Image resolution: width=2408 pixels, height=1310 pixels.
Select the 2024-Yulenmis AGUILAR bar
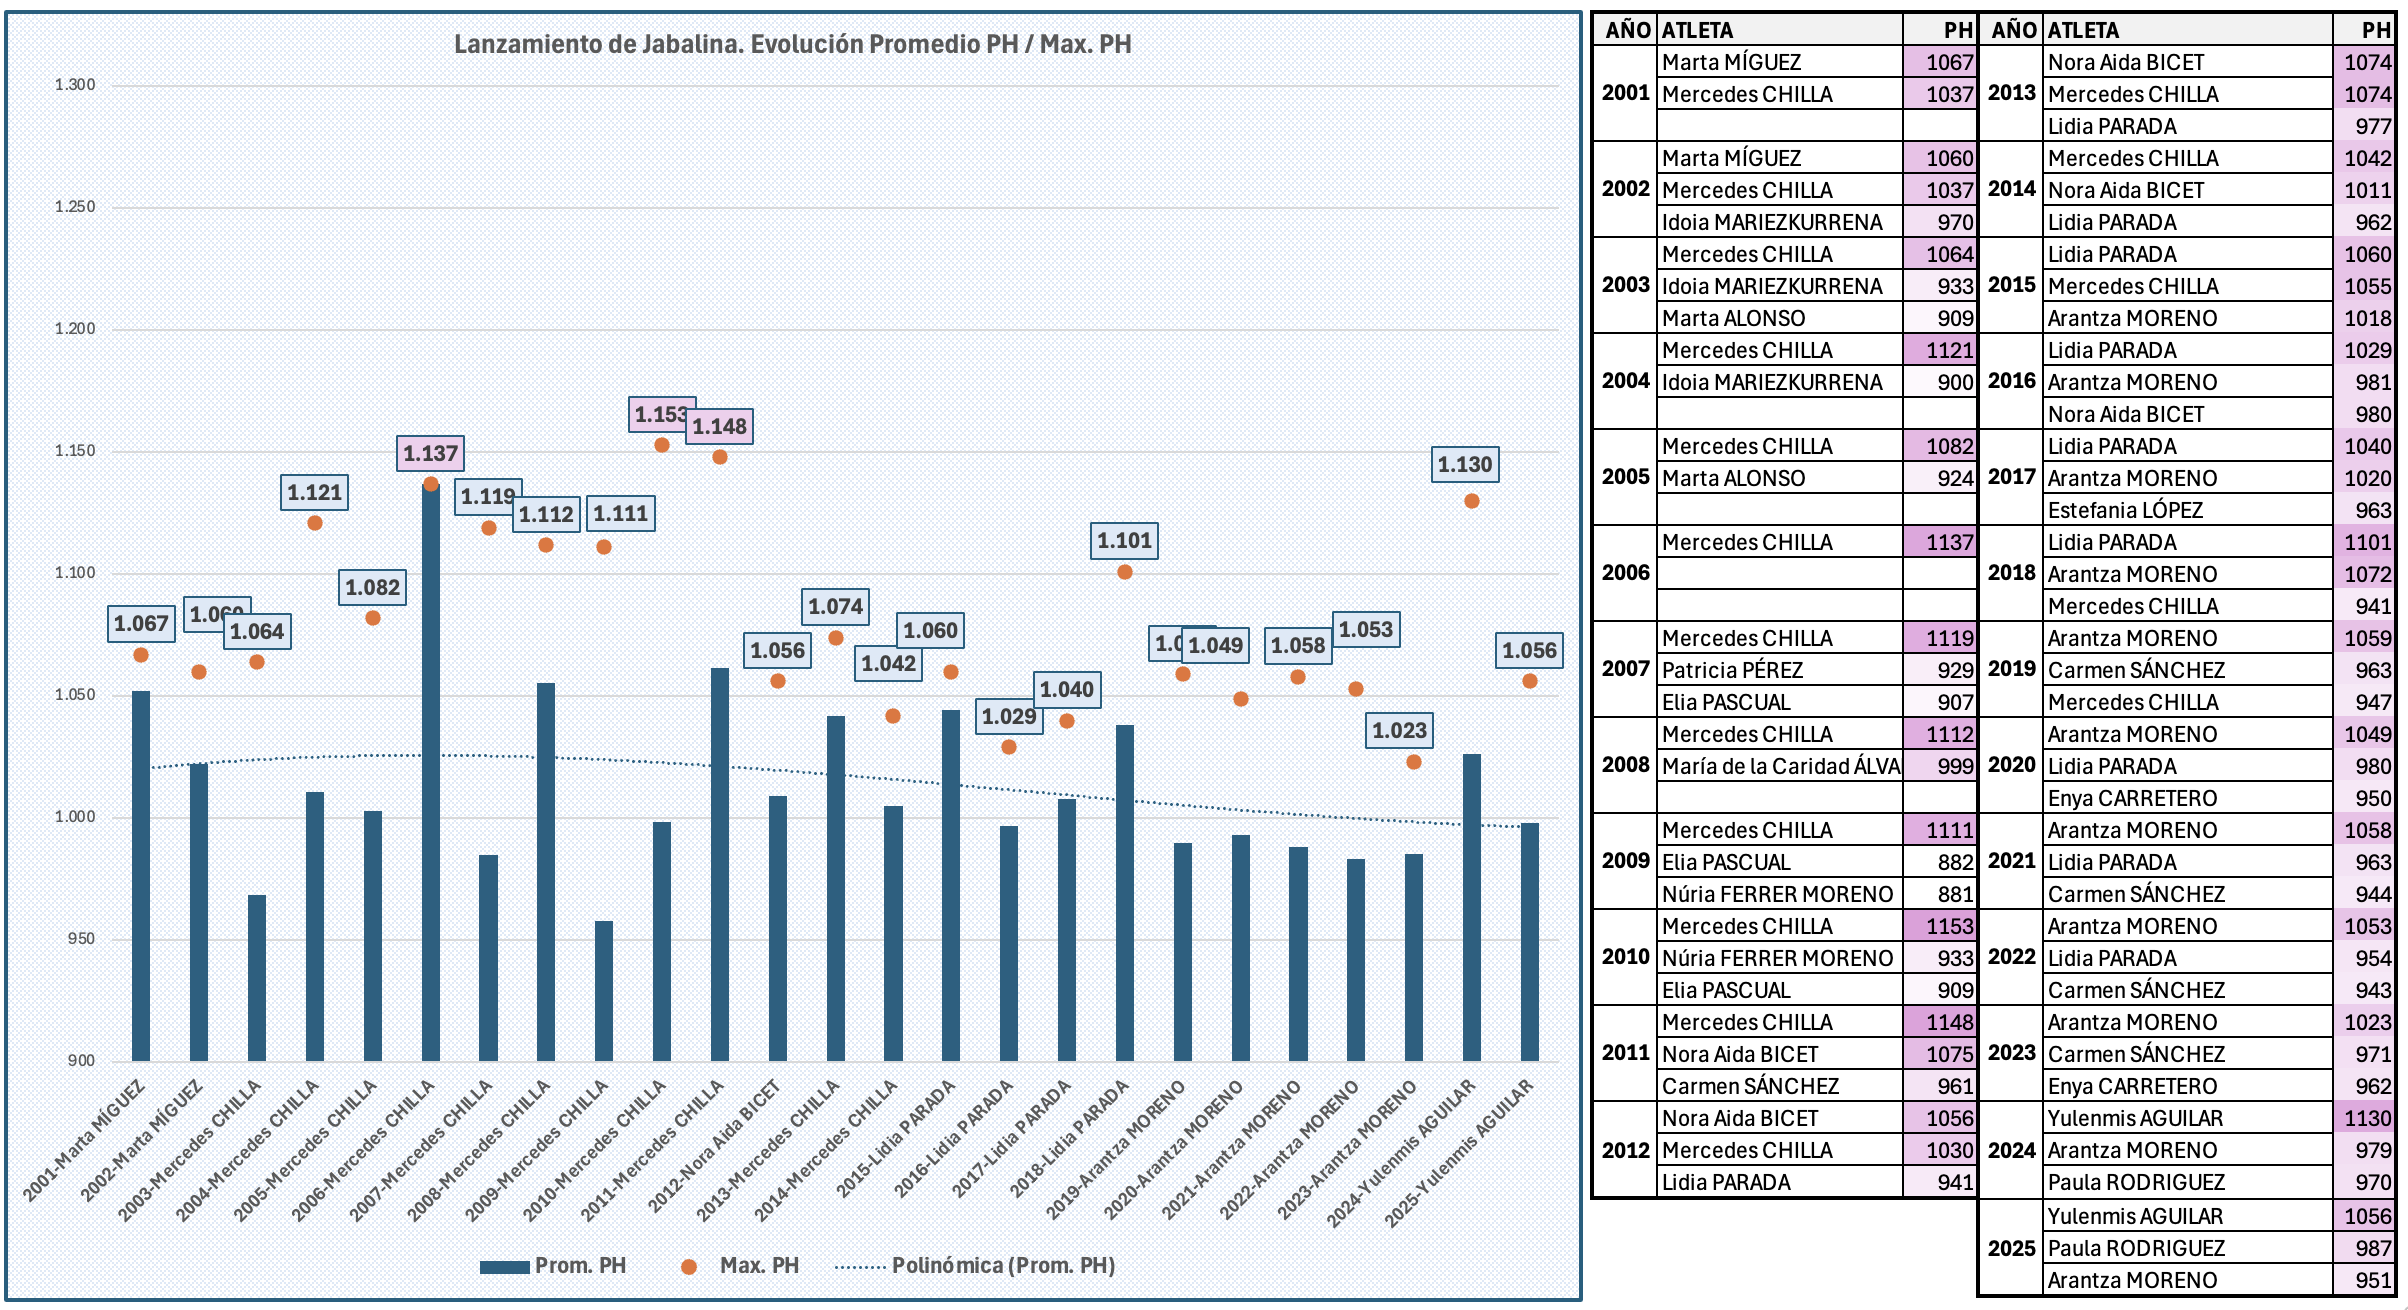1471,910
